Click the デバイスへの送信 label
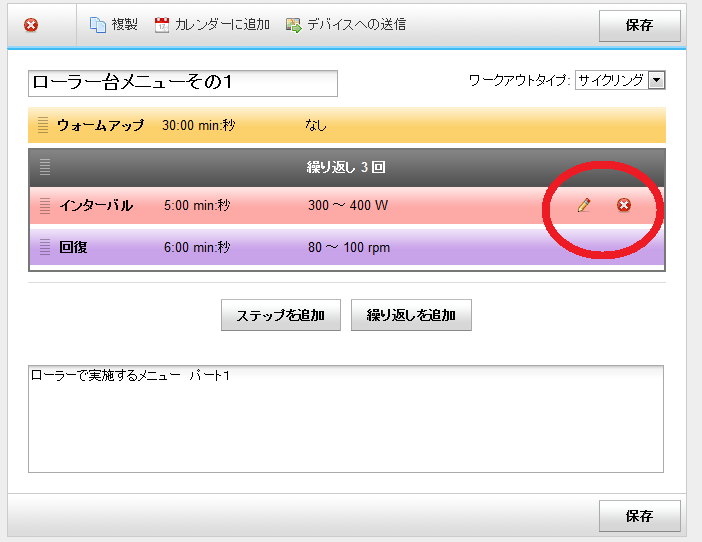The image size is (702, 542). (356, 24)
